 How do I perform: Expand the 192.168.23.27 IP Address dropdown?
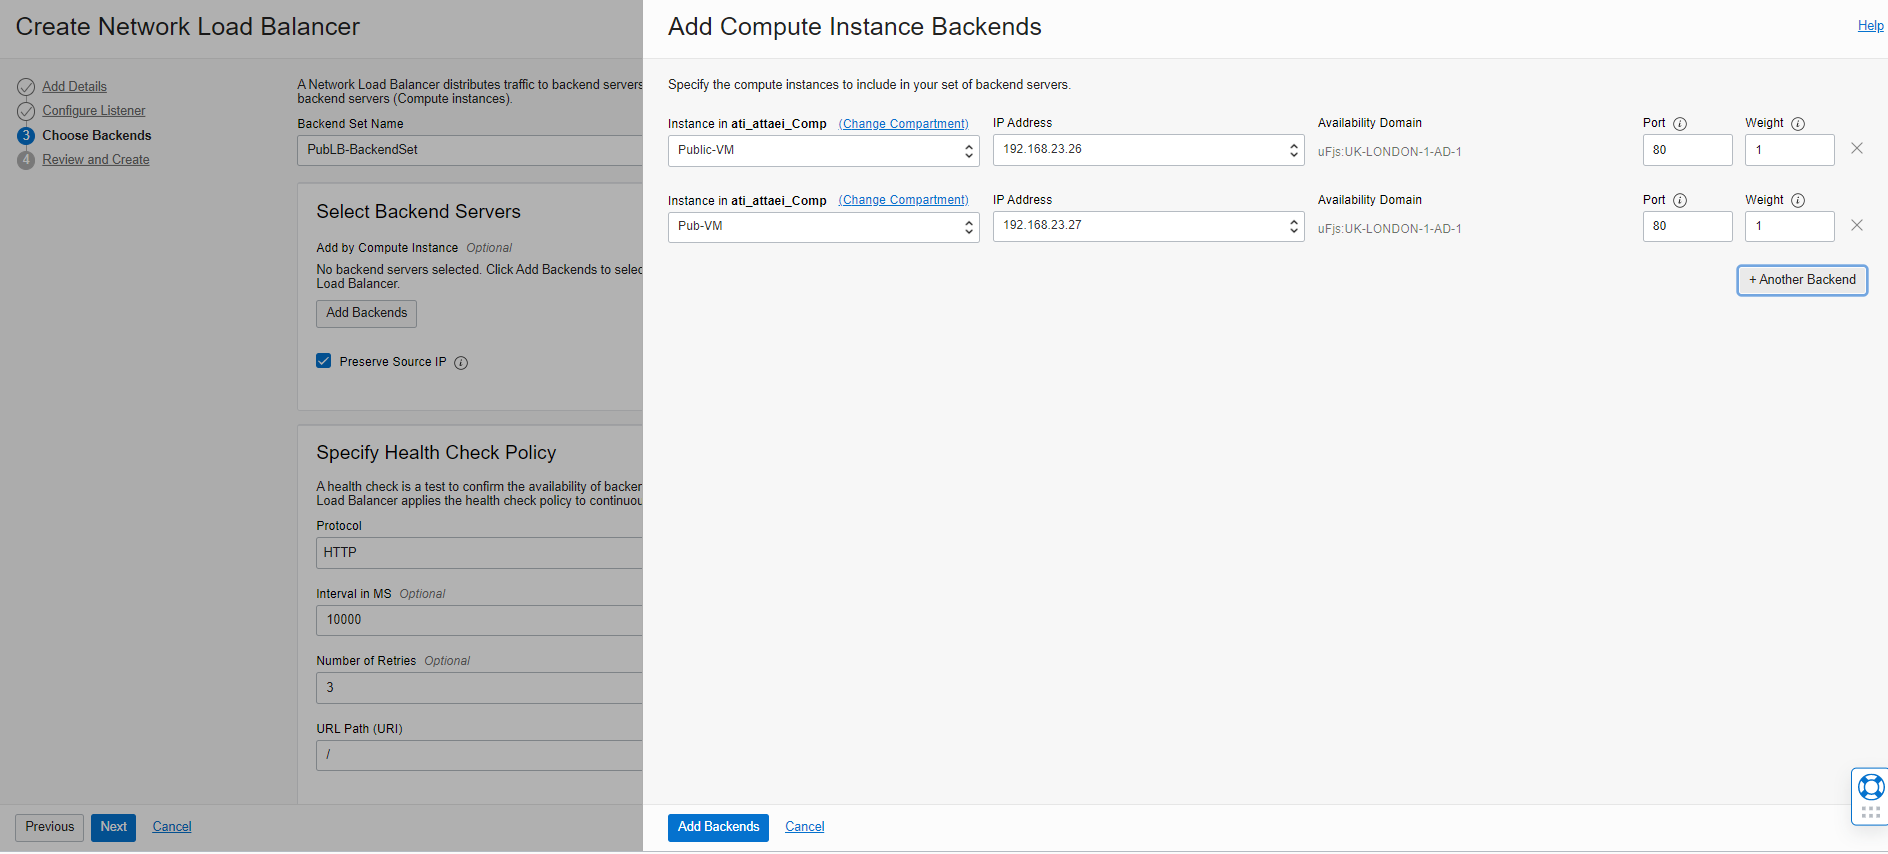pos(1148,226)
